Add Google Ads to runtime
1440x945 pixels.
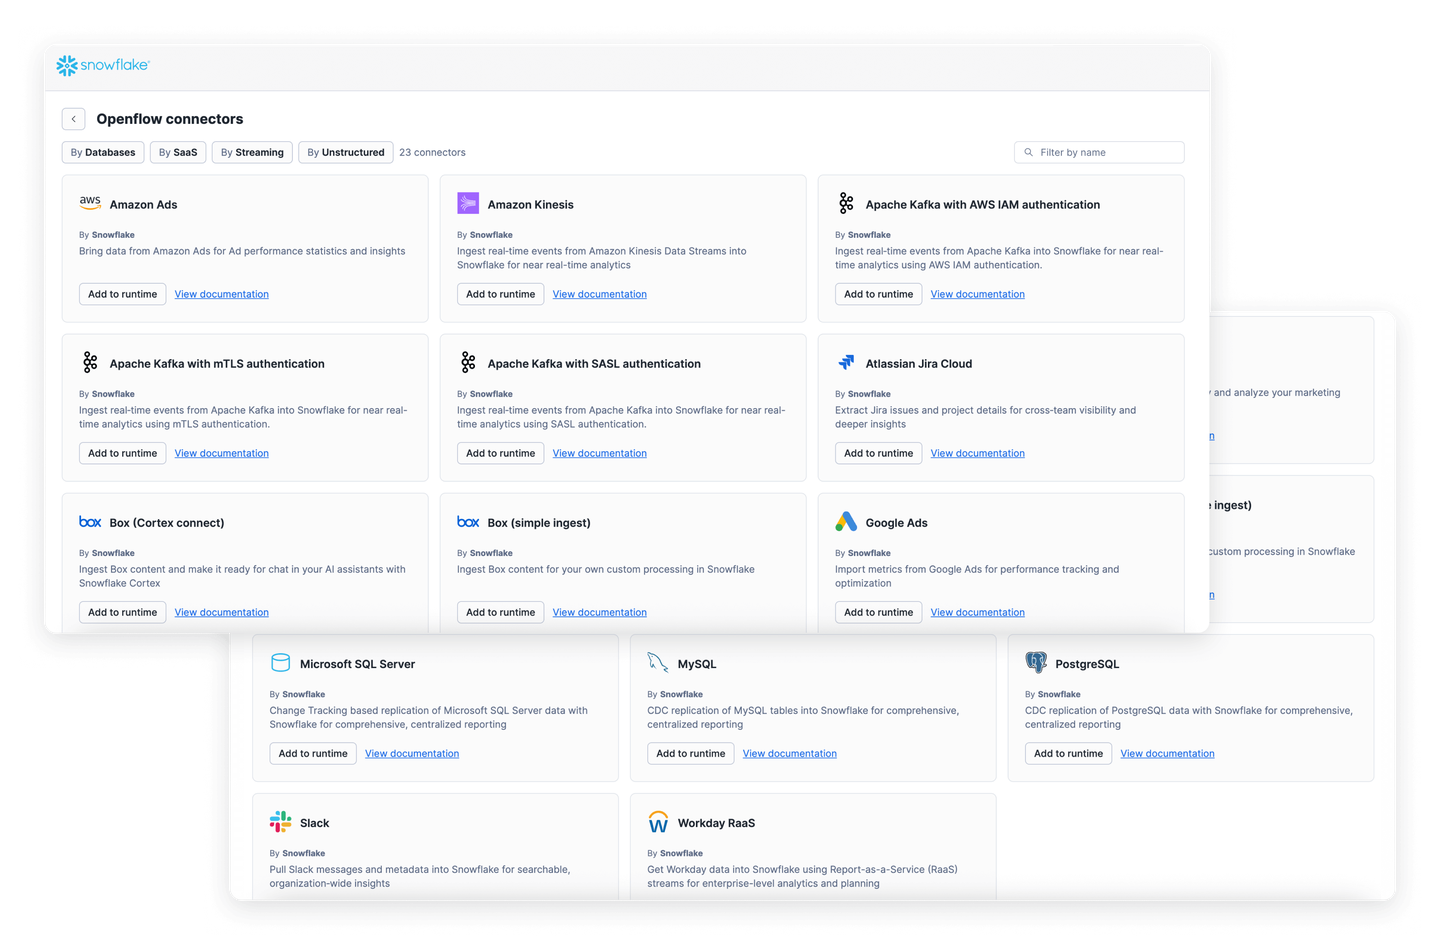(879, 612)
